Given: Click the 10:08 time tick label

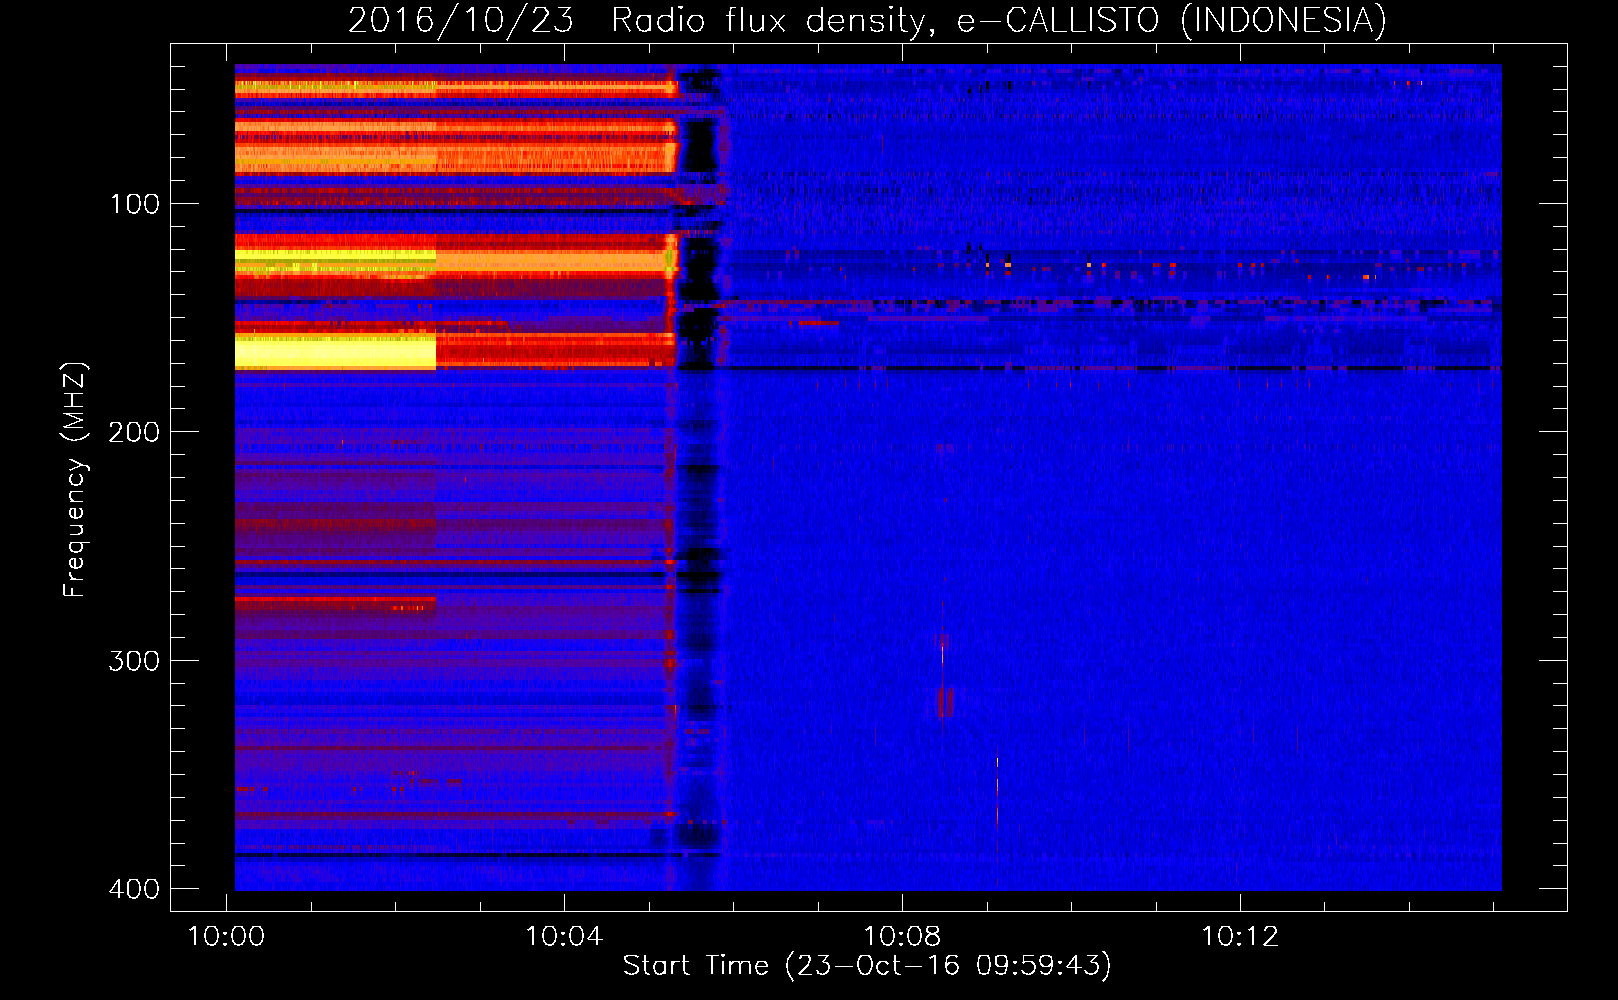Looking at the screenshot, I should [902, 937].
